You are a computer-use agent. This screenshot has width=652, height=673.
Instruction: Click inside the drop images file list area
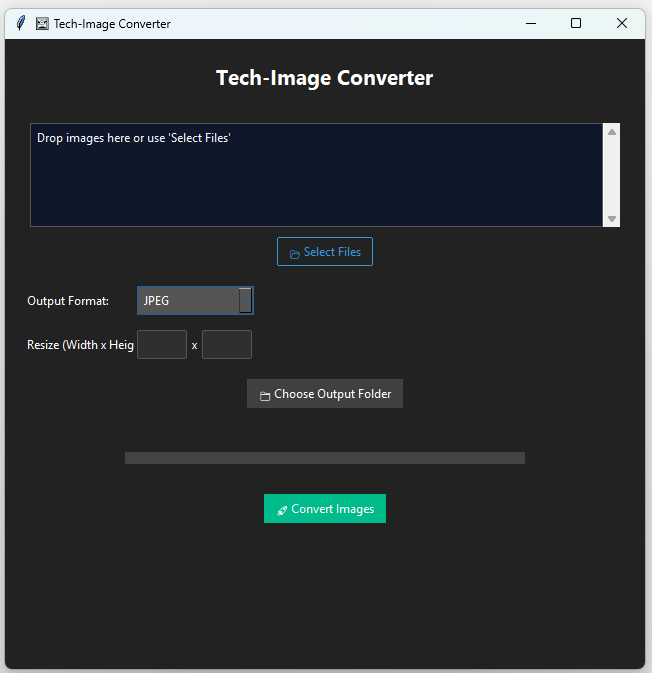316,180
